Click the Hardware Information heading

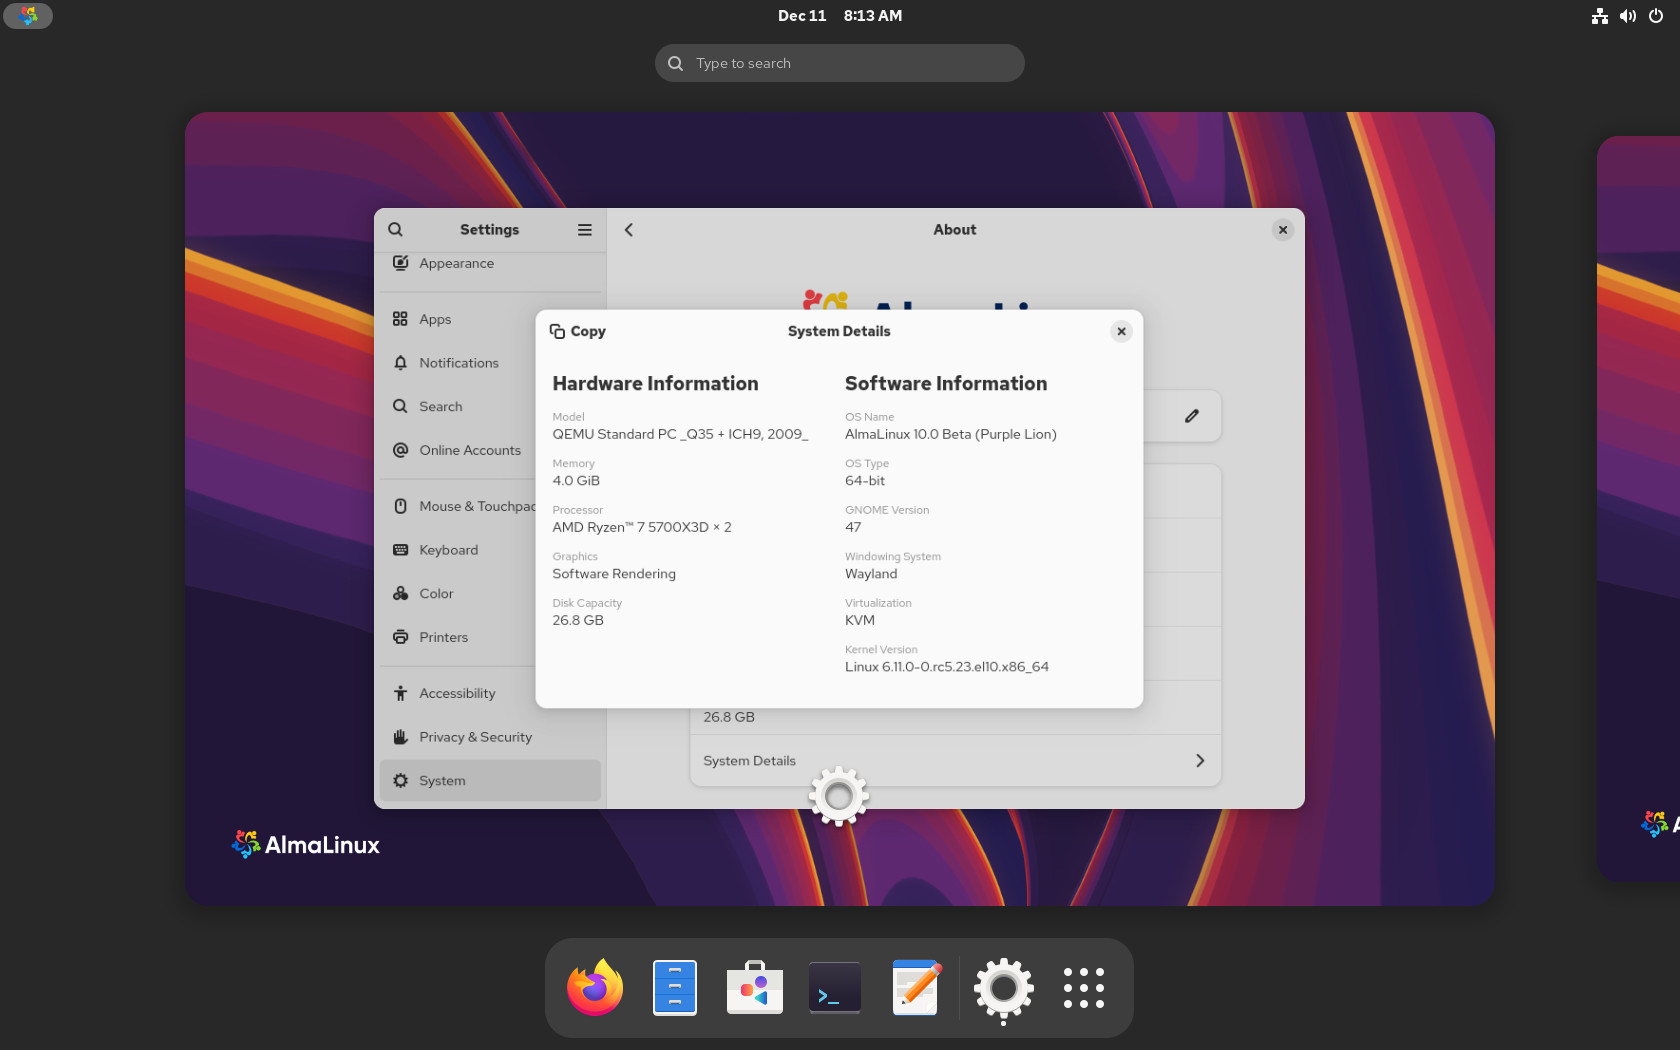pyautogui.click(x=655, y=384)
